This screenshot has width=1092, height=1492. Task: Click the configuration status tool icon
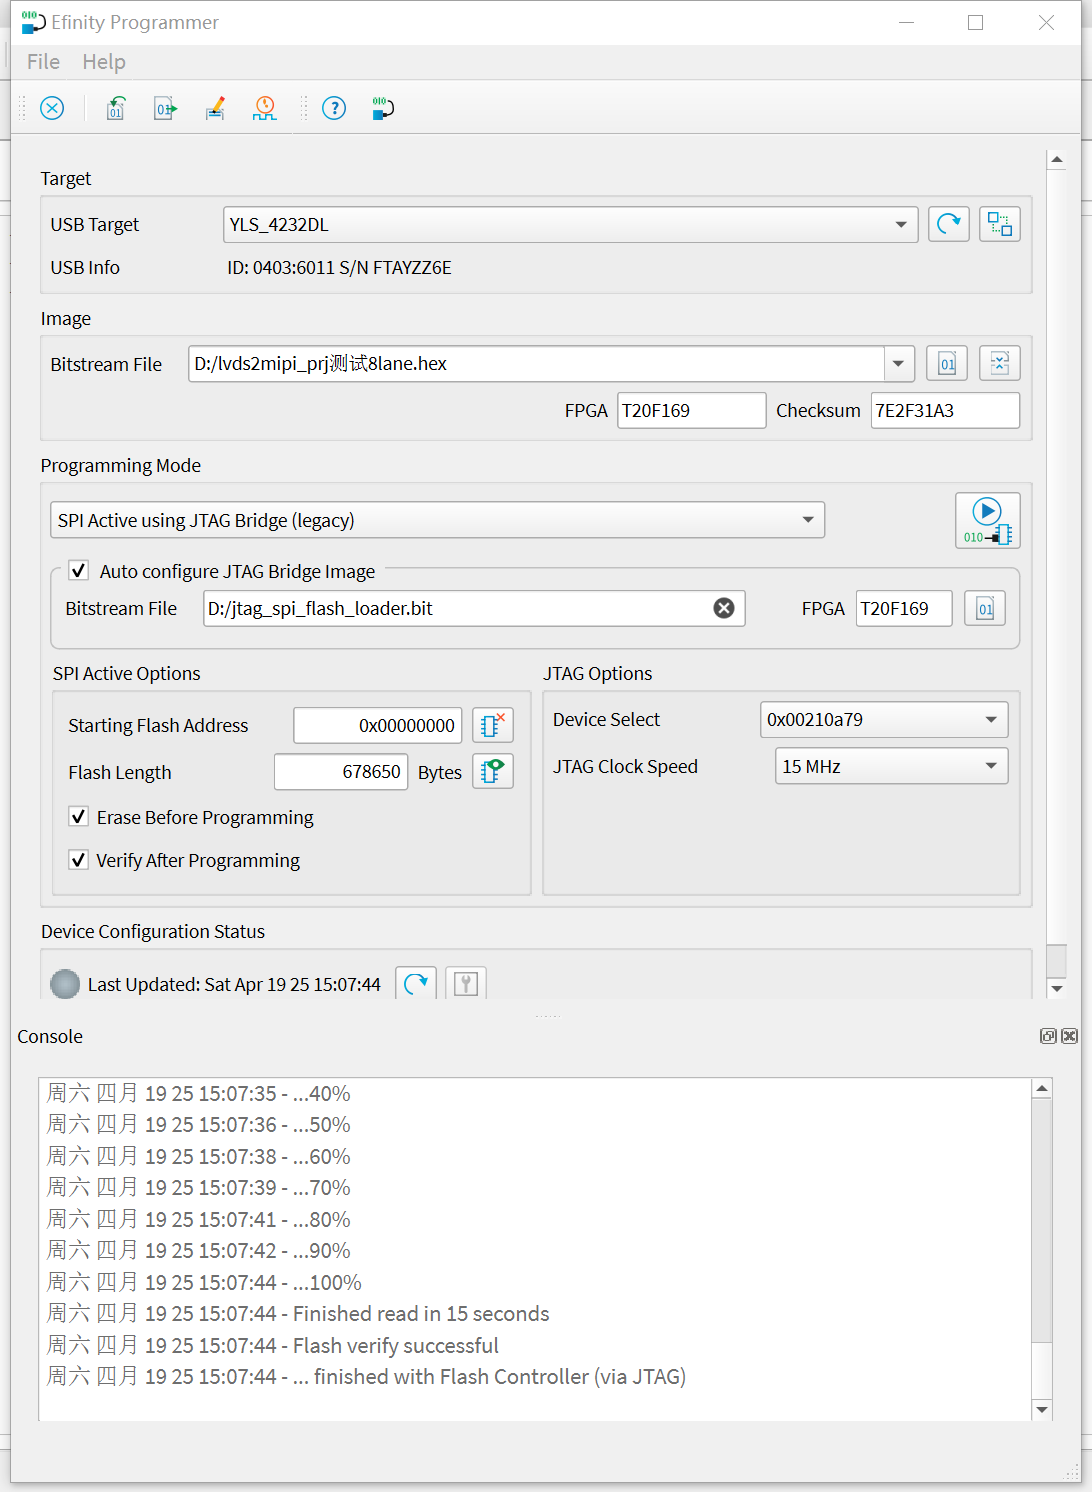pos(466,983)
